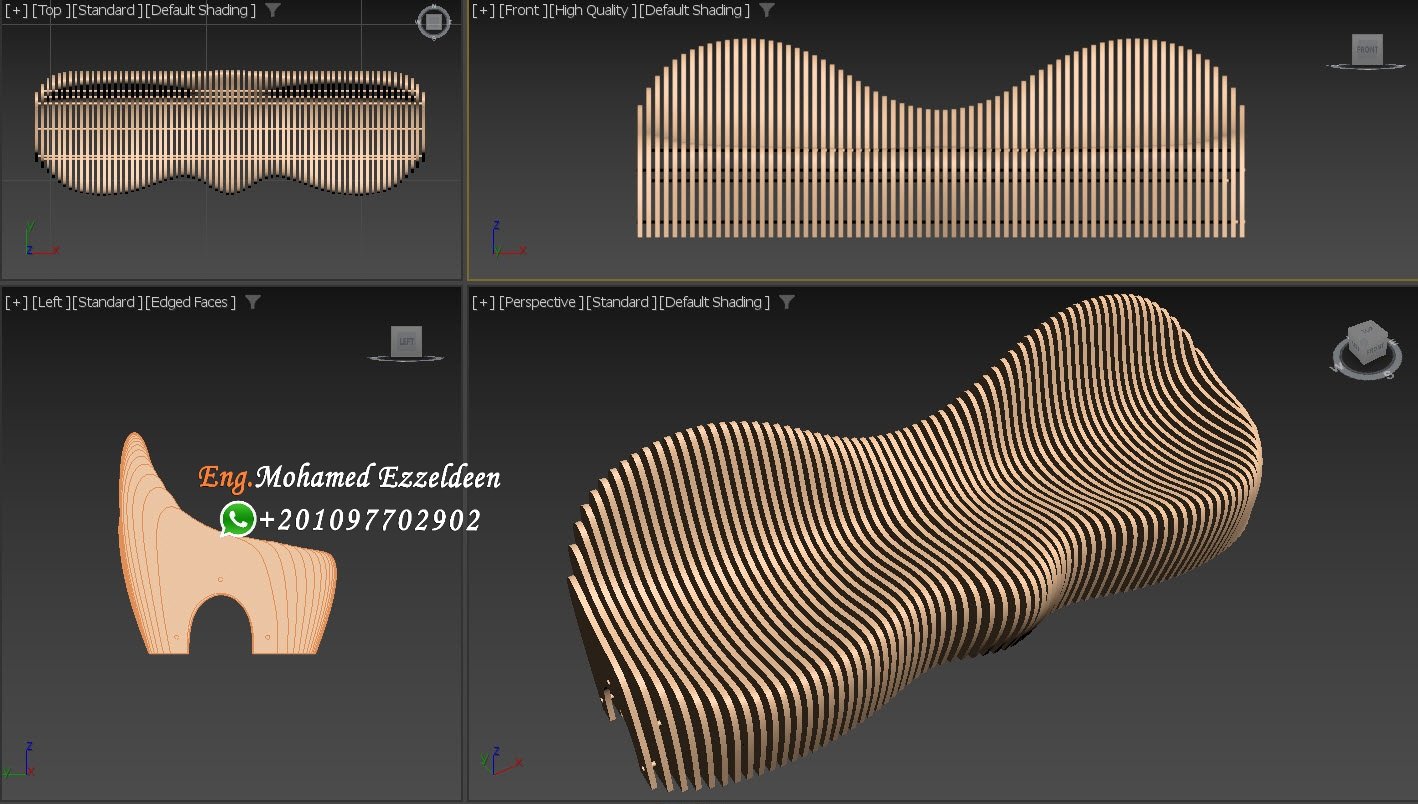
Task: Click the filter icon in Left viewport
Action: tap(252, 302)
